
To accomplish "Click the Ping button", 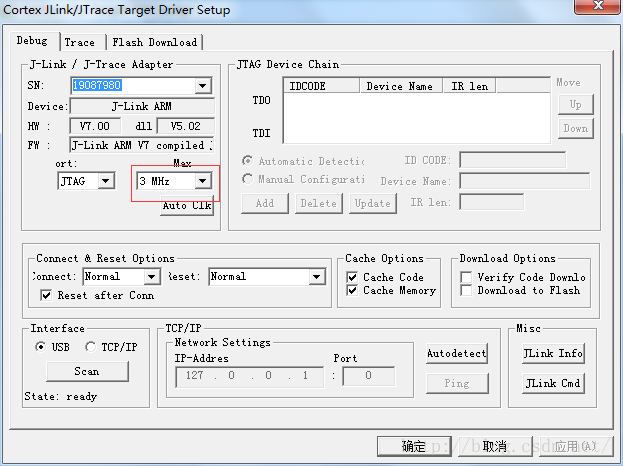I will point(457,383).
